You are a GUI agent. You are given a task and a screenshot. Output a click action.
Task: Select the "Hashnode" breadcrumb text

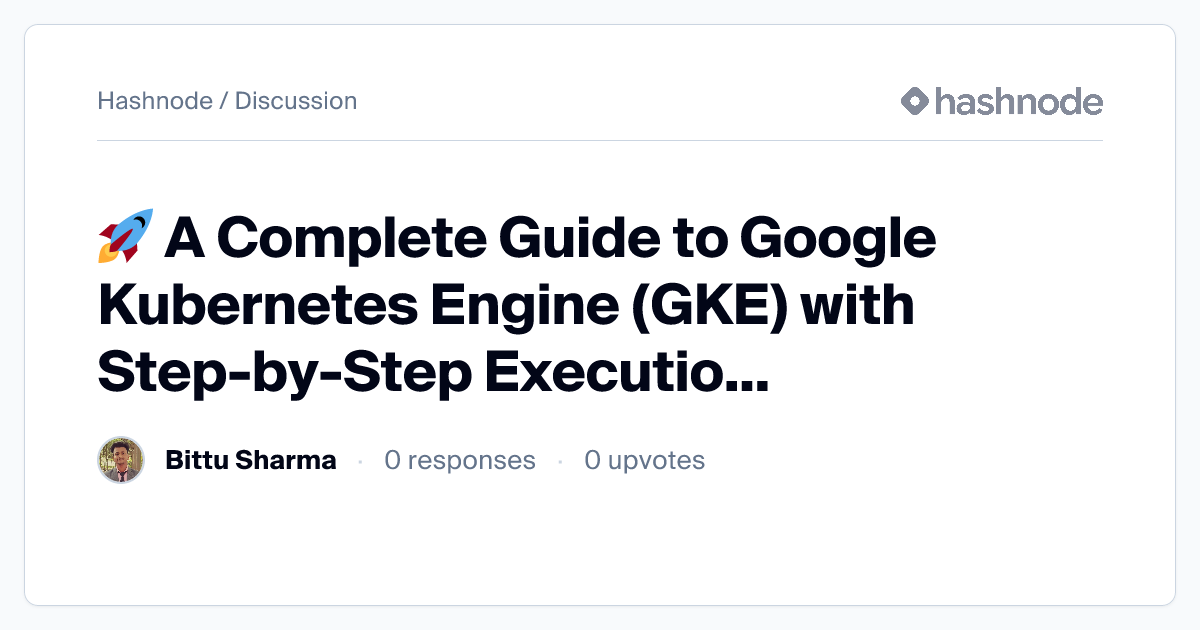[x=155, y=101]
